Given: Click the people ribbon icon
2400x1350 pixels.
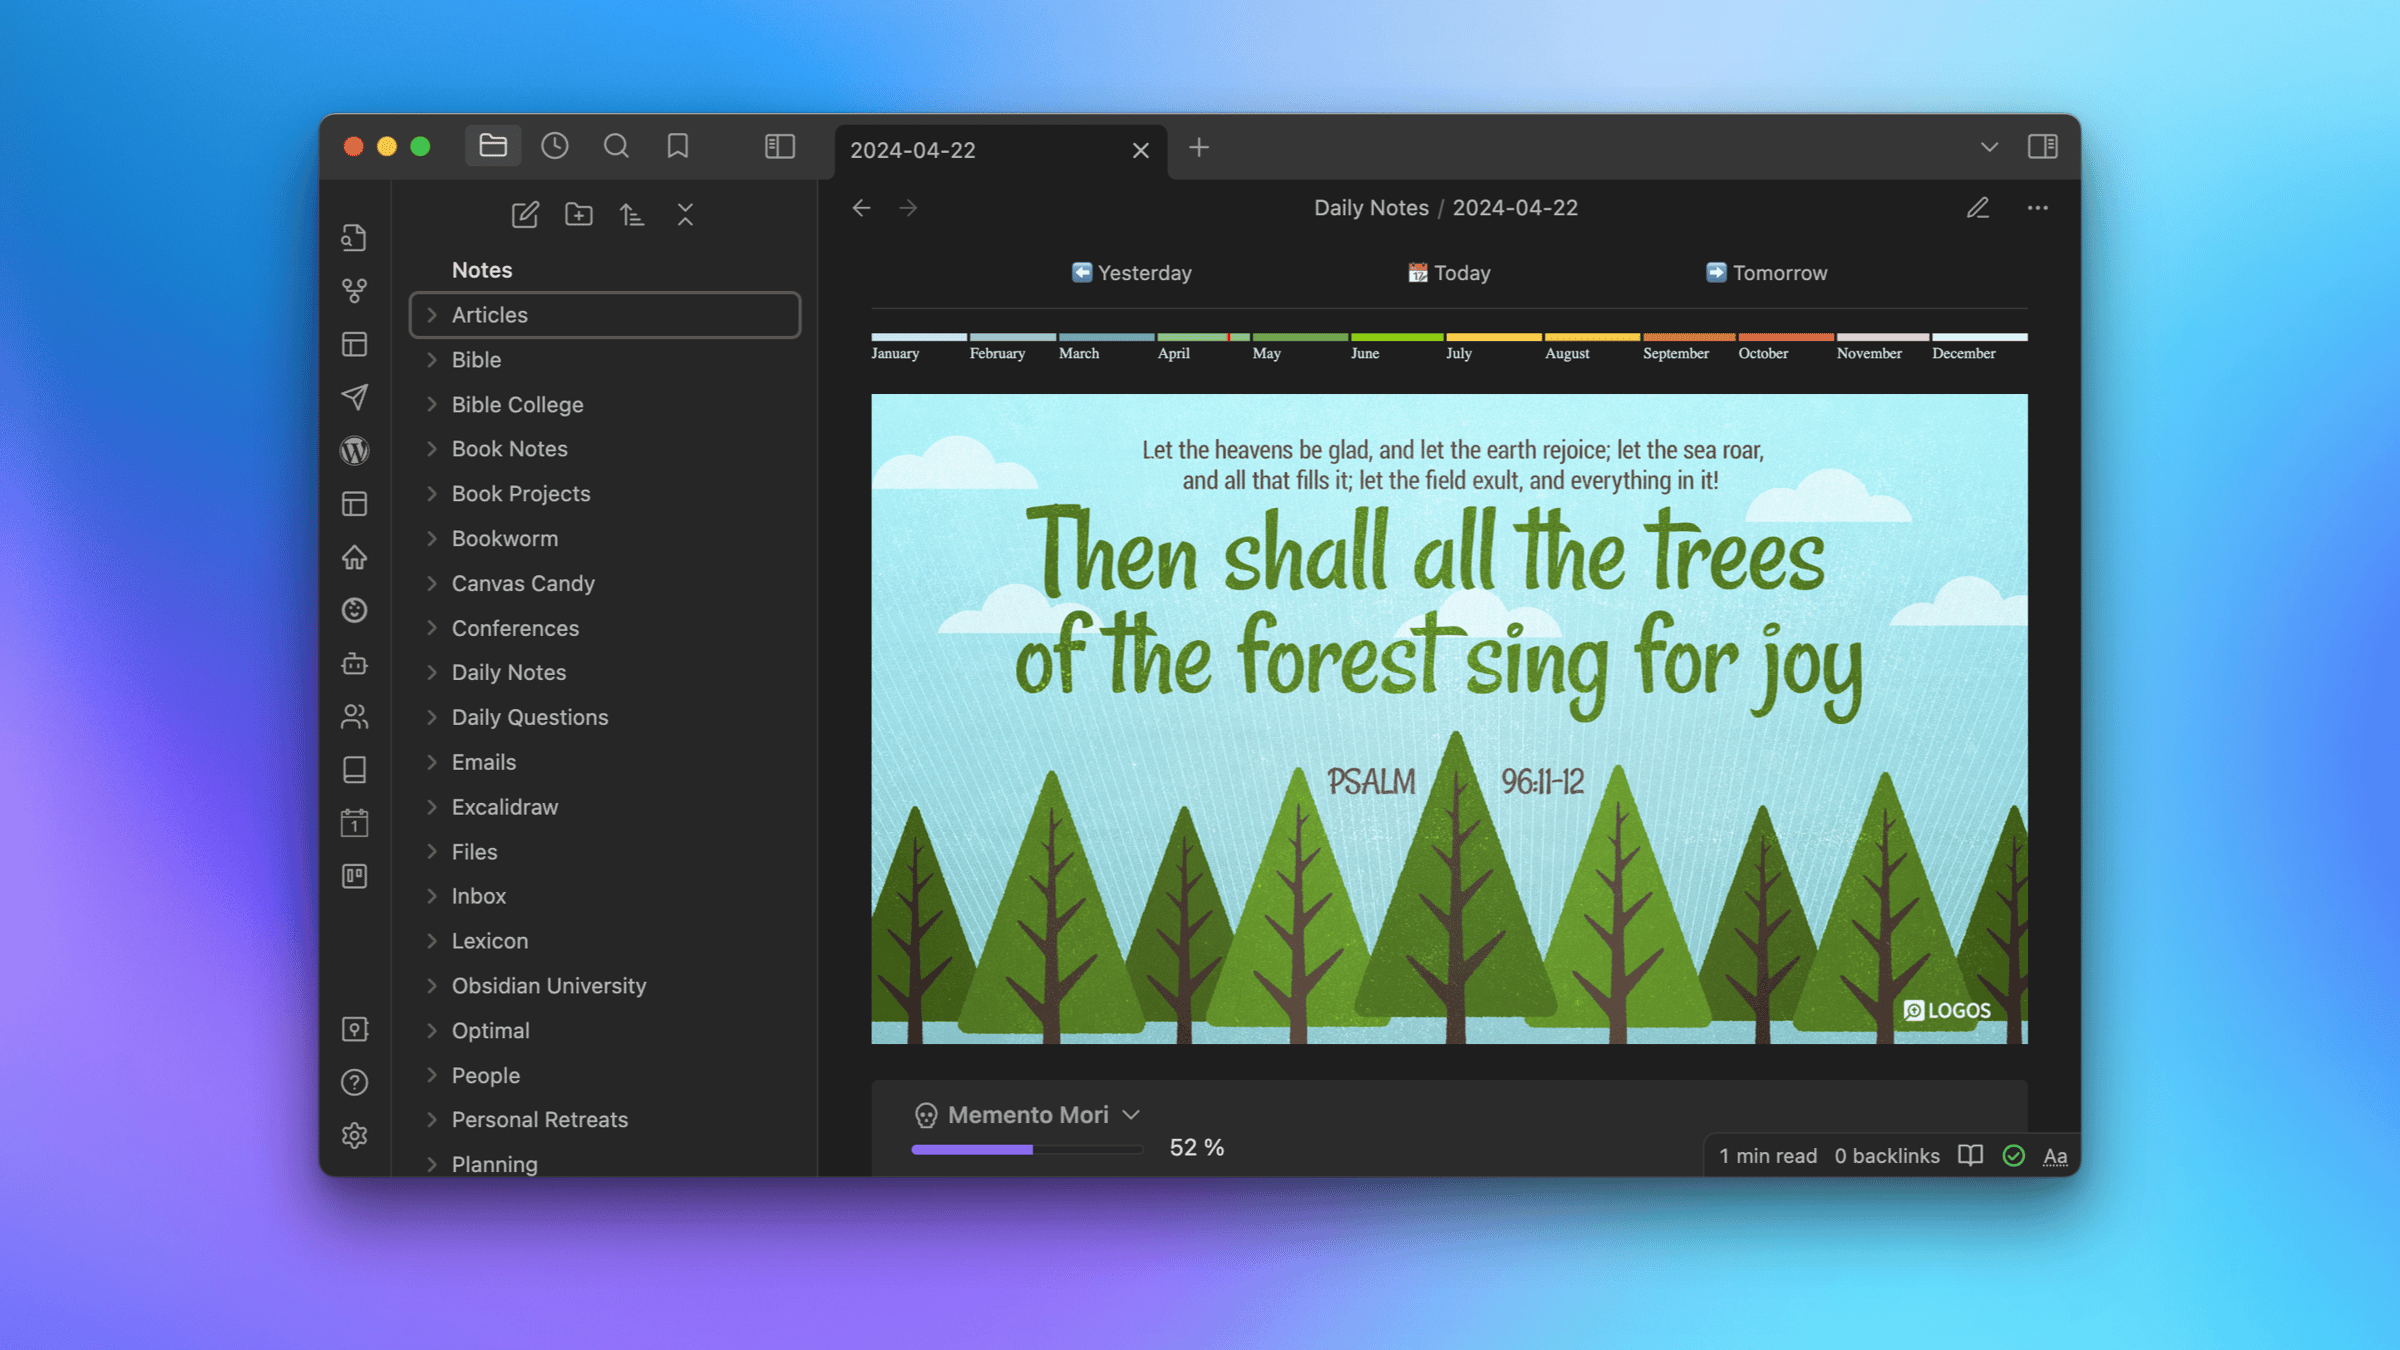Looking at the screenshot, I should click(x=354, y=716).
